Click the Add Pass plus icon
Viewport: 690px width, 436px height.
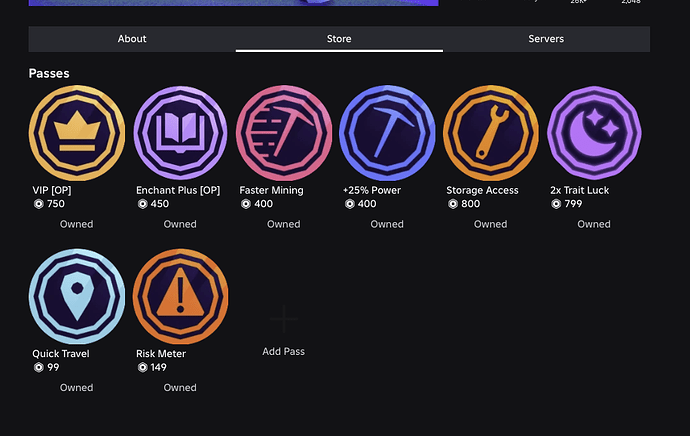click(x=284, y=319)
